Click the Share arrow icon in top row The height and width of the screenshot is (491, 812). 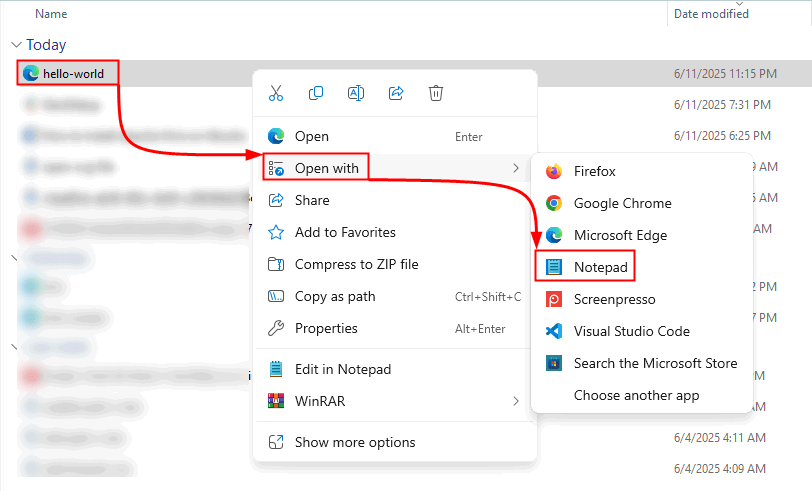click(395, 93)
